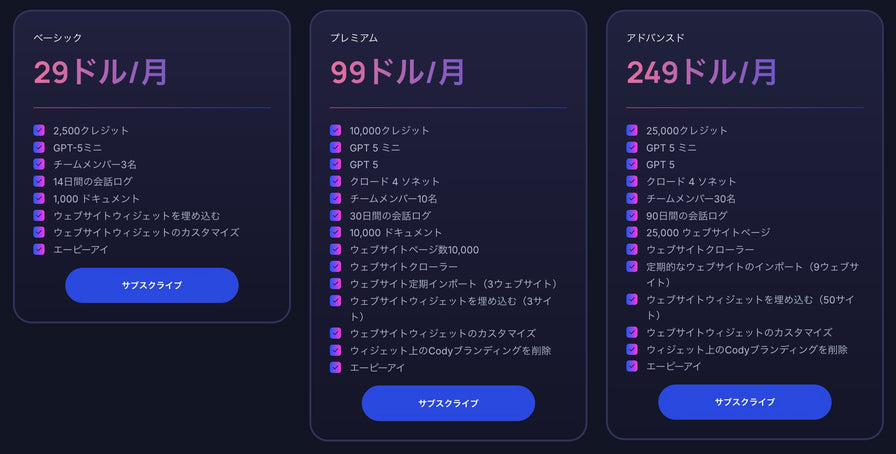
Task: Click checkmark icon beside 25,000クレジット
Action: coord(632,130)
